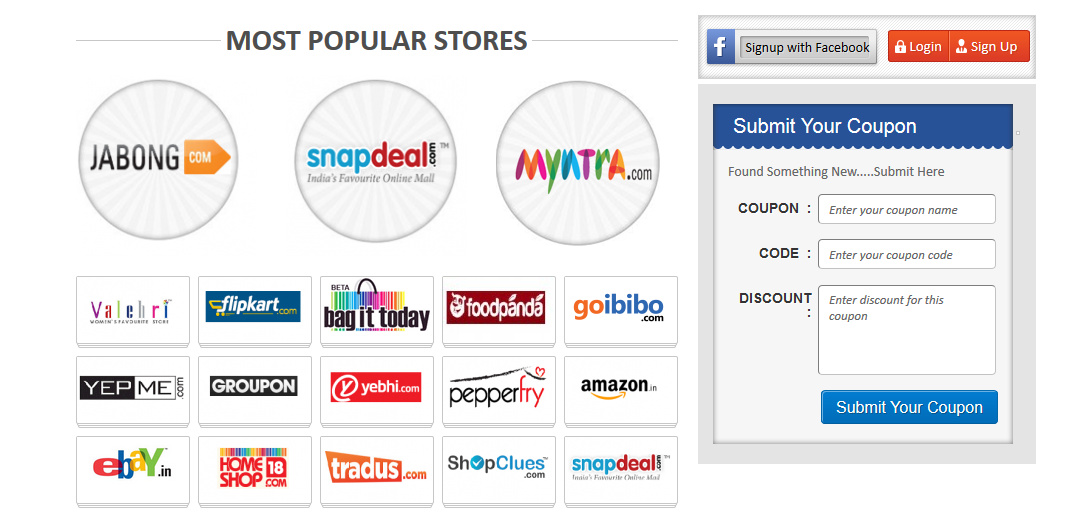This screenshot has width=1078, height=520.
Task: Visit the ebay.in store tile
Action: tap(133, 469)
